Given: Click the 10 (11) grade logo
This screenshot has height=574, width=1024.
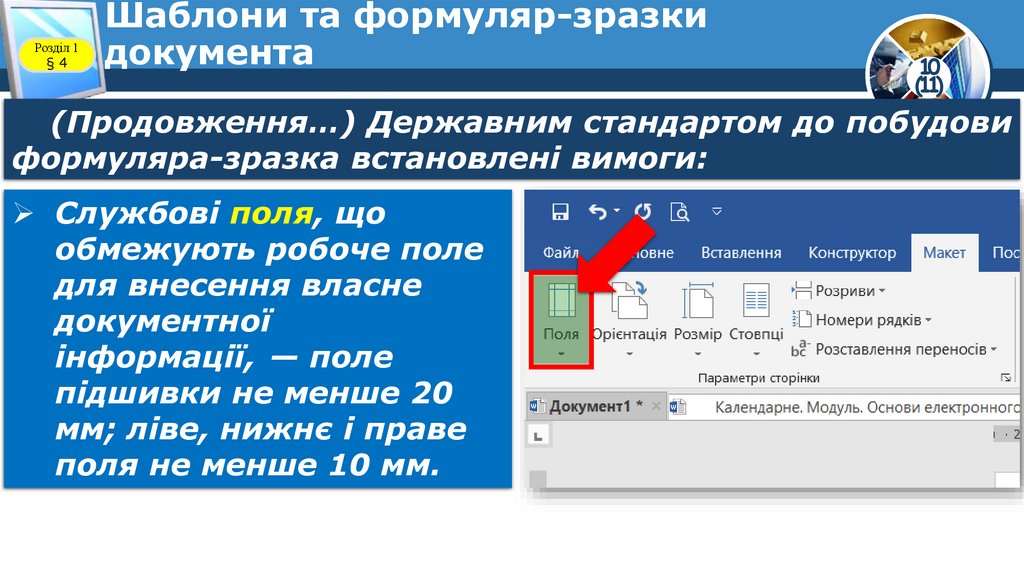Looking at the screenshot, I should [x=928, y=57].
